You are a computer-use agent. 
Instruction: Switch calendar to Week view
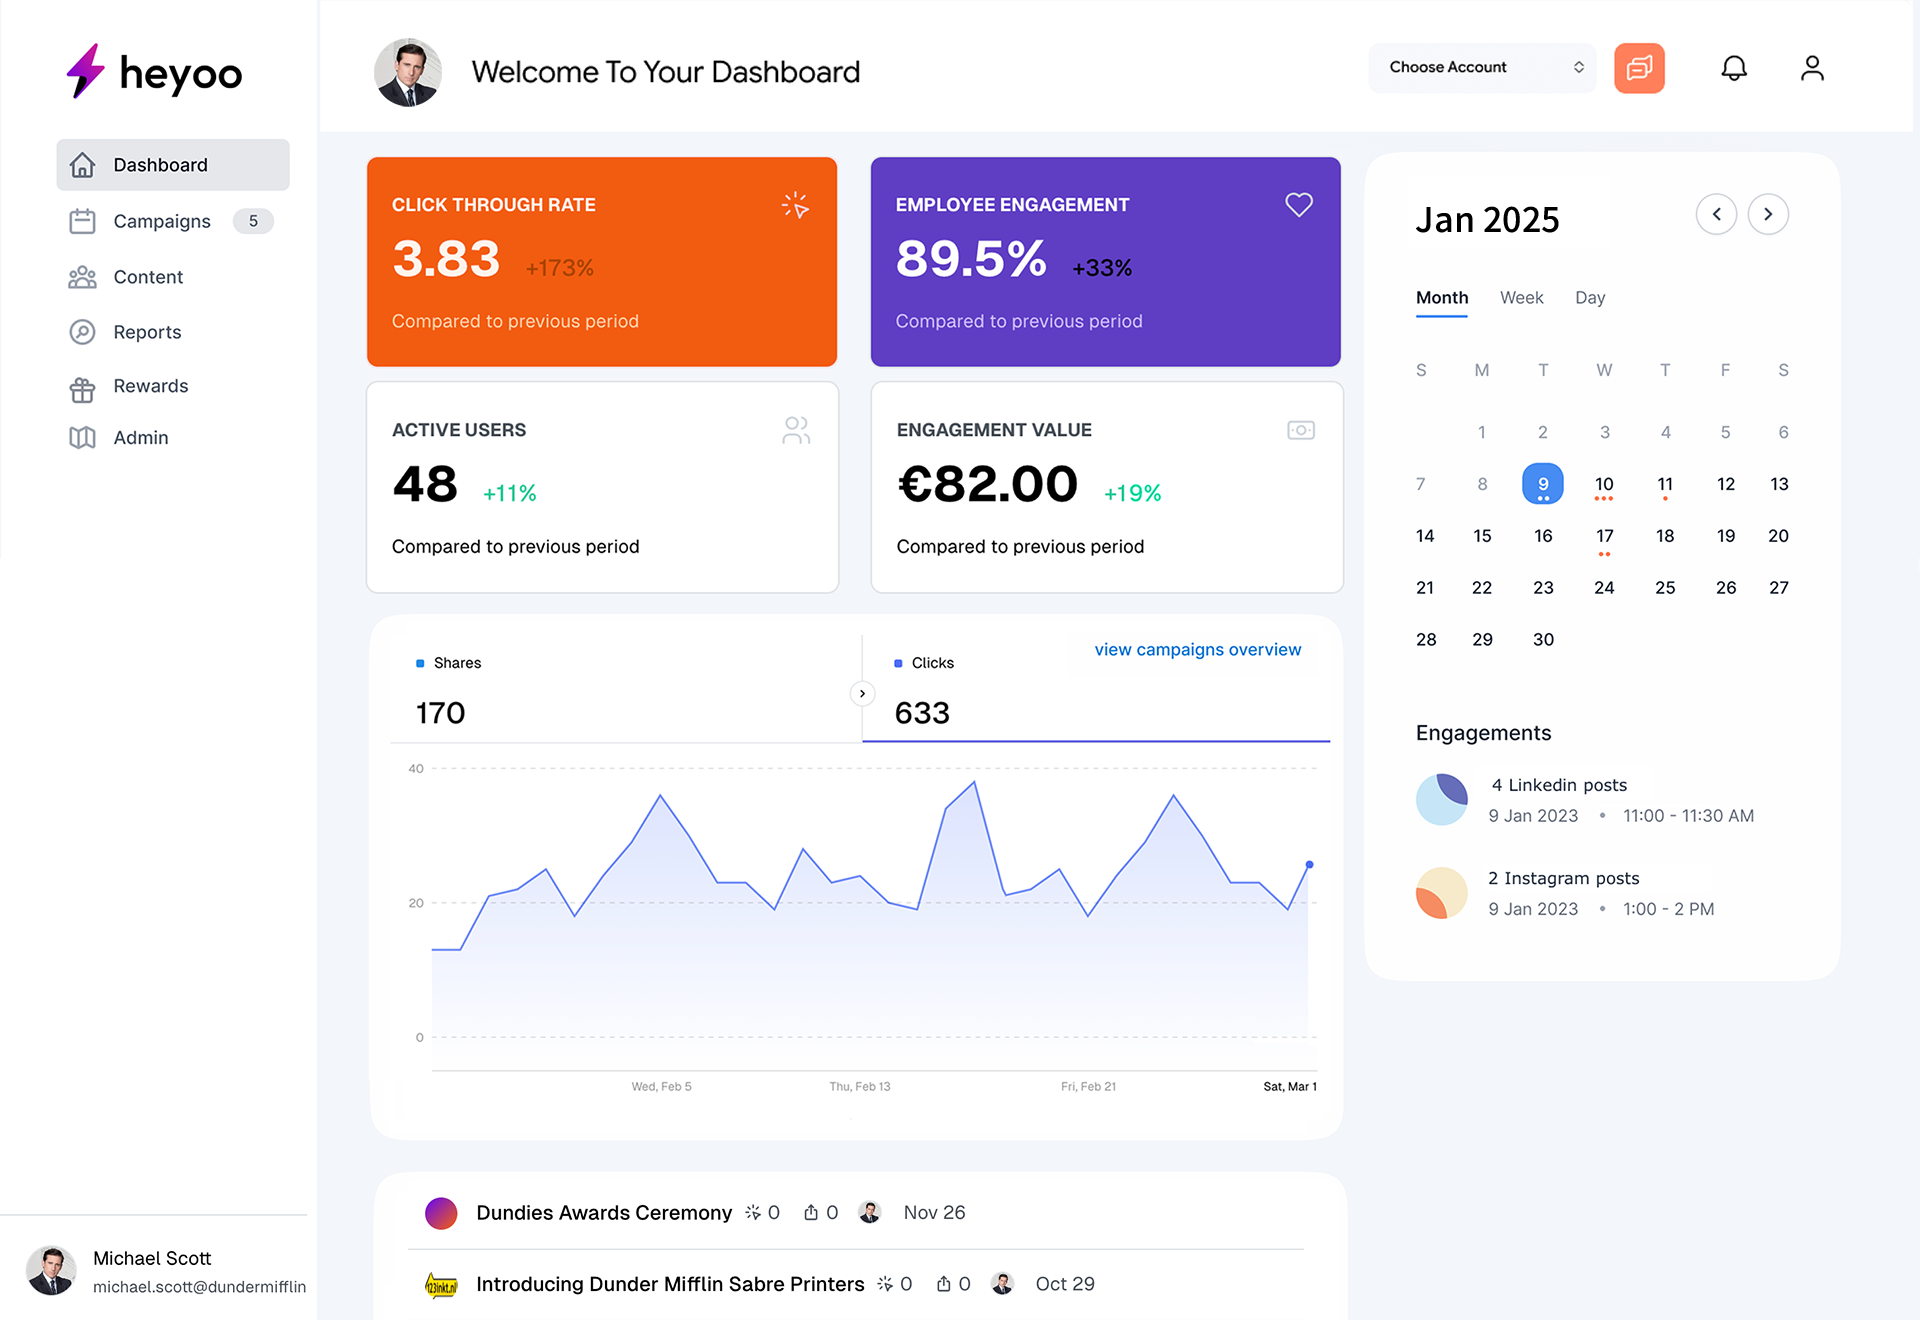tap(1521, 298)
